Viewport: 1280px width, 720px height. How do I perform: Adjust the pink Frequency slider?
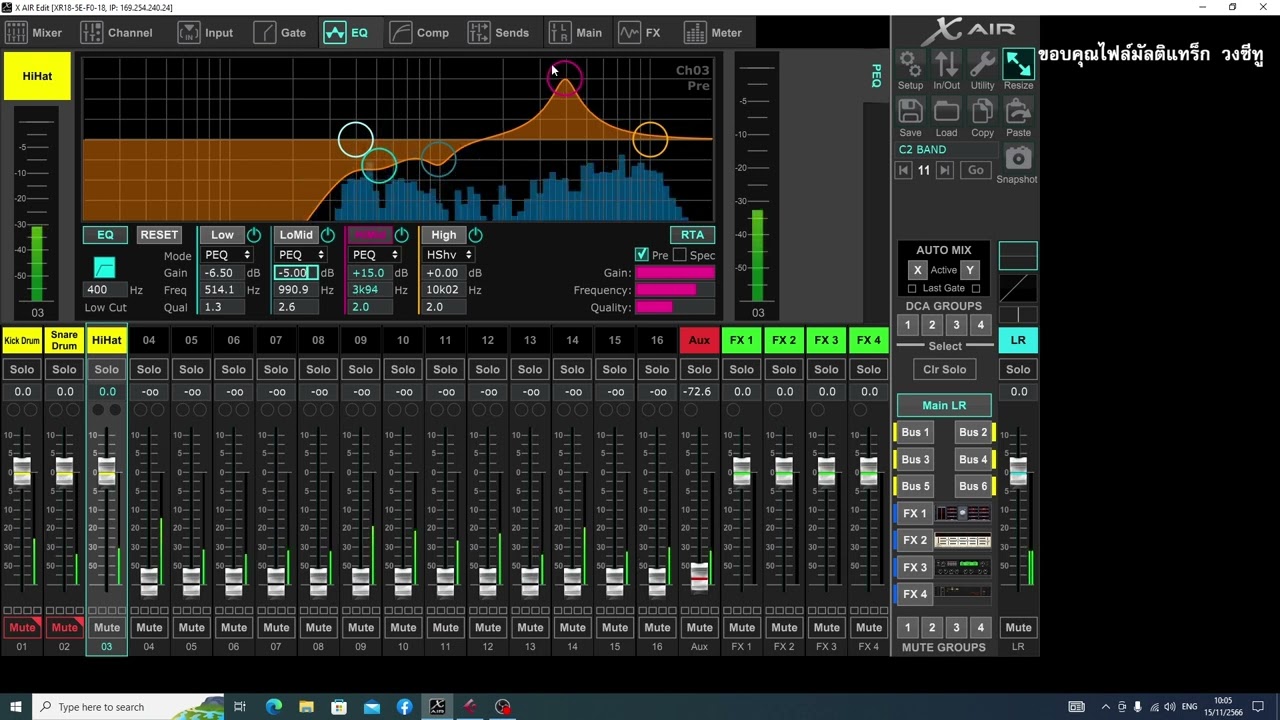[x=675, y=290]
